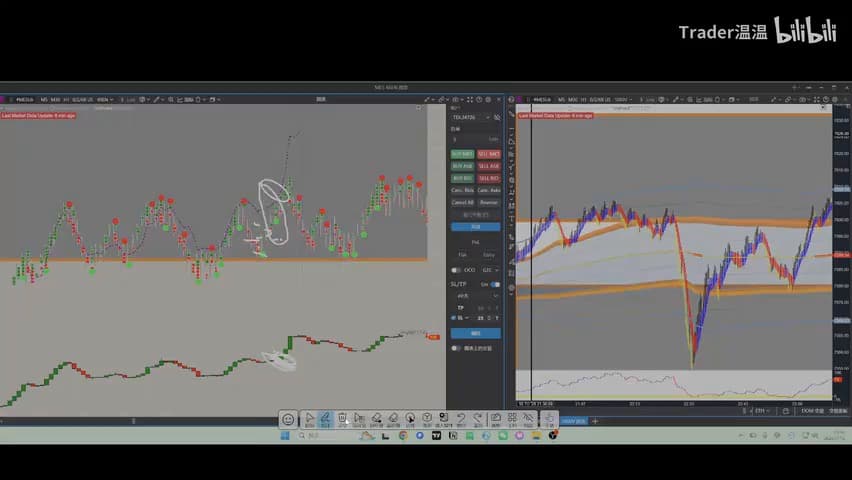Screen dimensions: 852x480
Task: Cancel all ask orders with Canc. Asks
Action: (488, 190)
